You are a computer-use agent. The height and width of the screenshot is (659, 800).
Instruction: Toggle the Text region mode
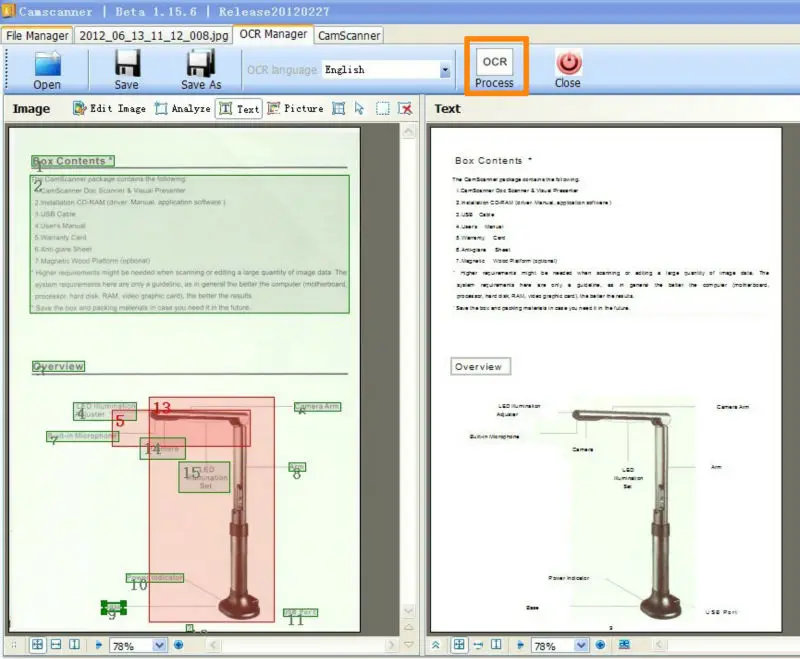(239, 108)
